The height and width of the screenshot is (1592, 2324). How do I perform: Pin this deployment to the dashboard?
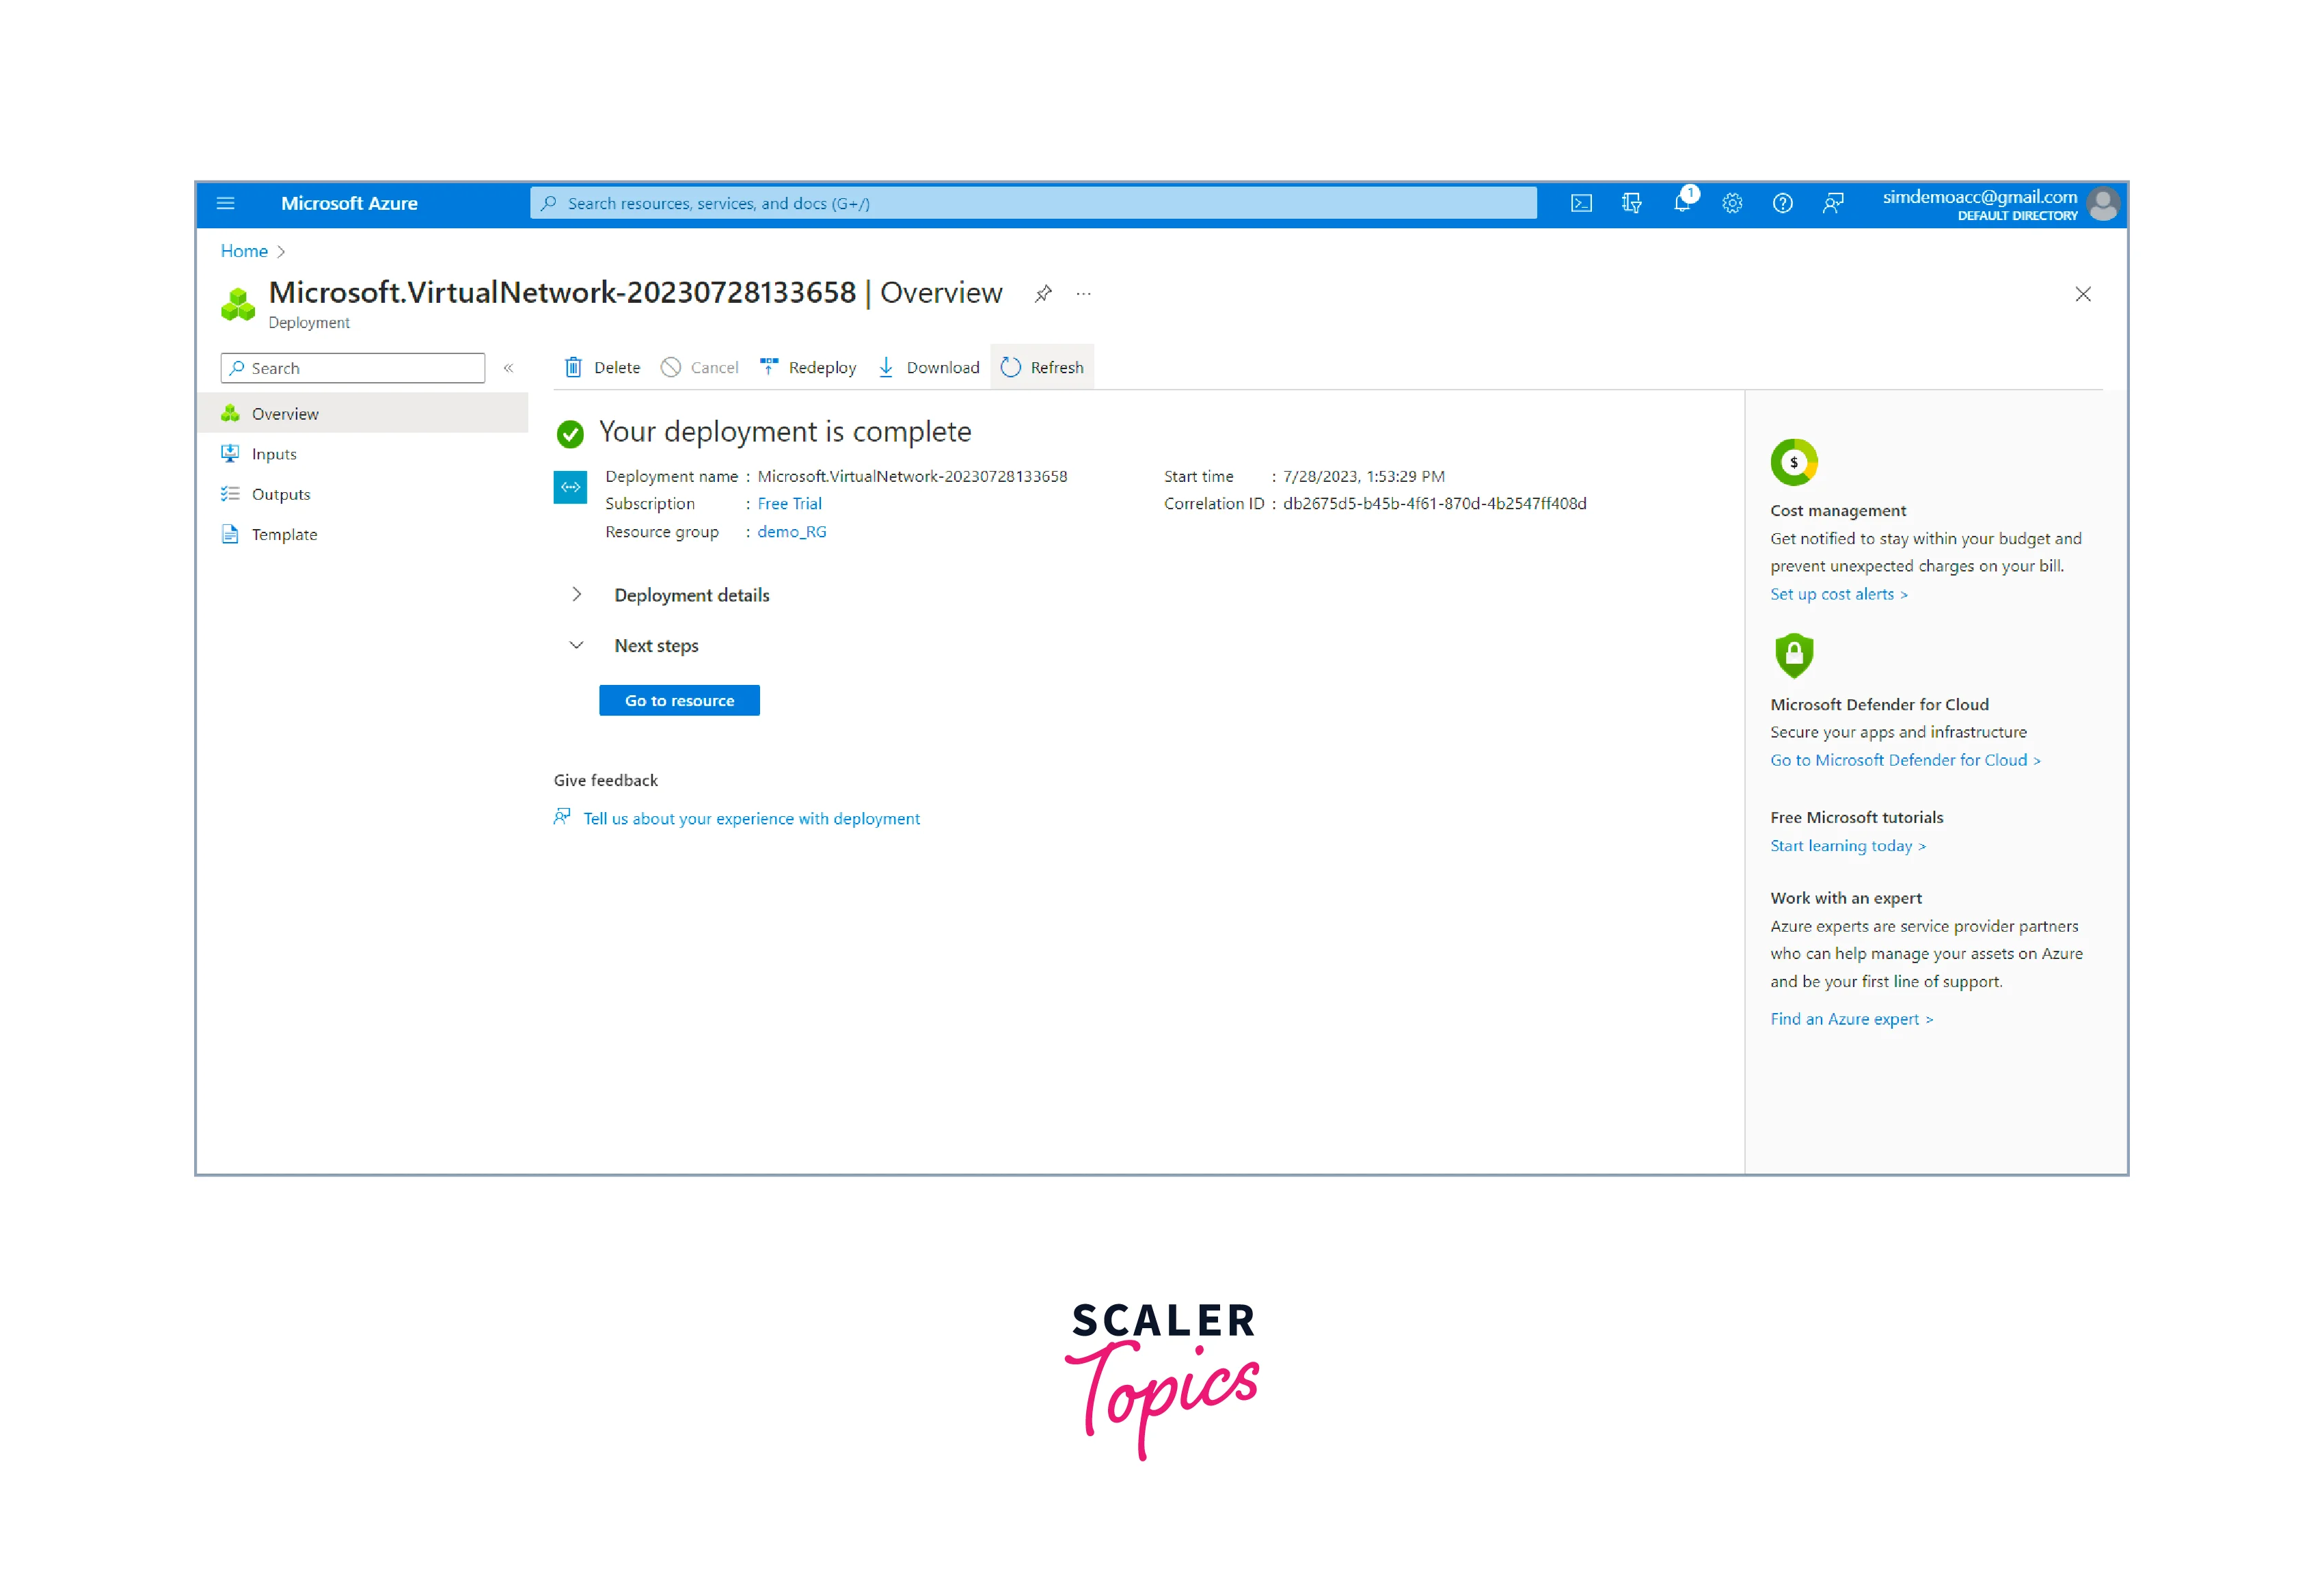click(x=1043, y=293)
